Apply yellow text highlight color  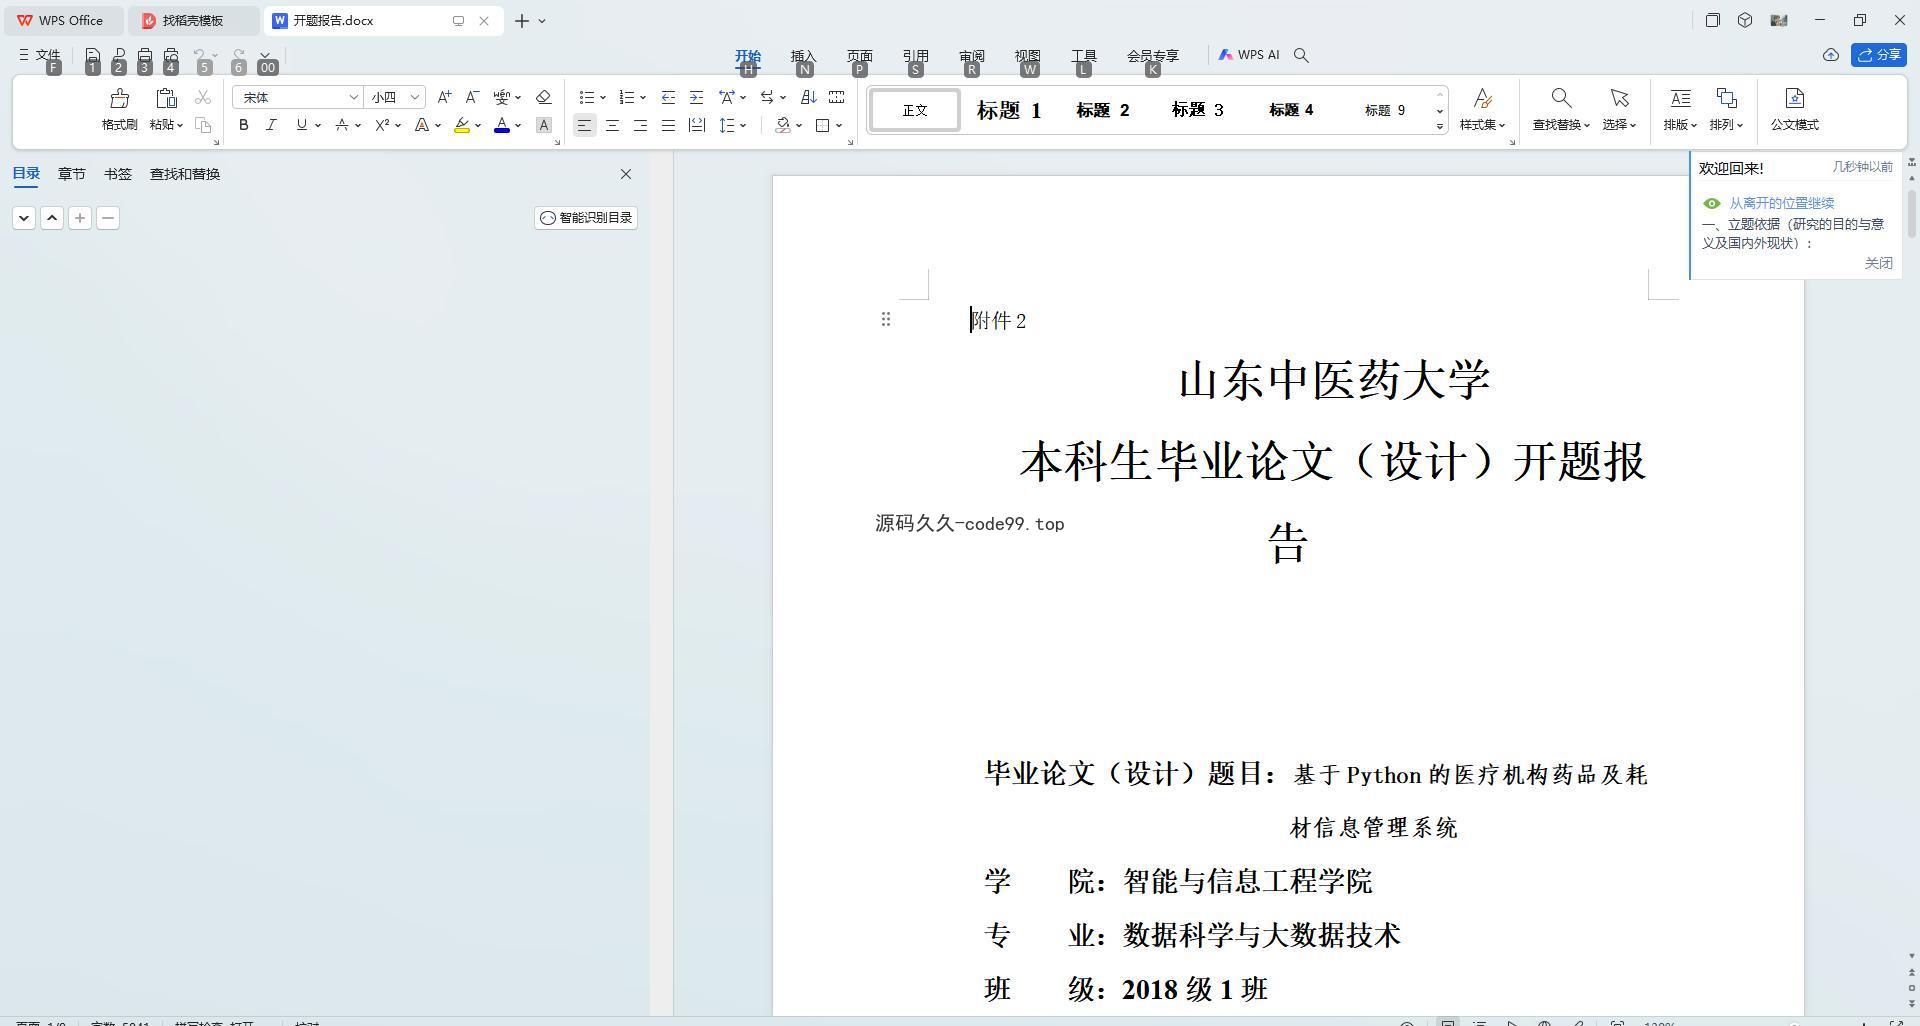tap(462, 125)
